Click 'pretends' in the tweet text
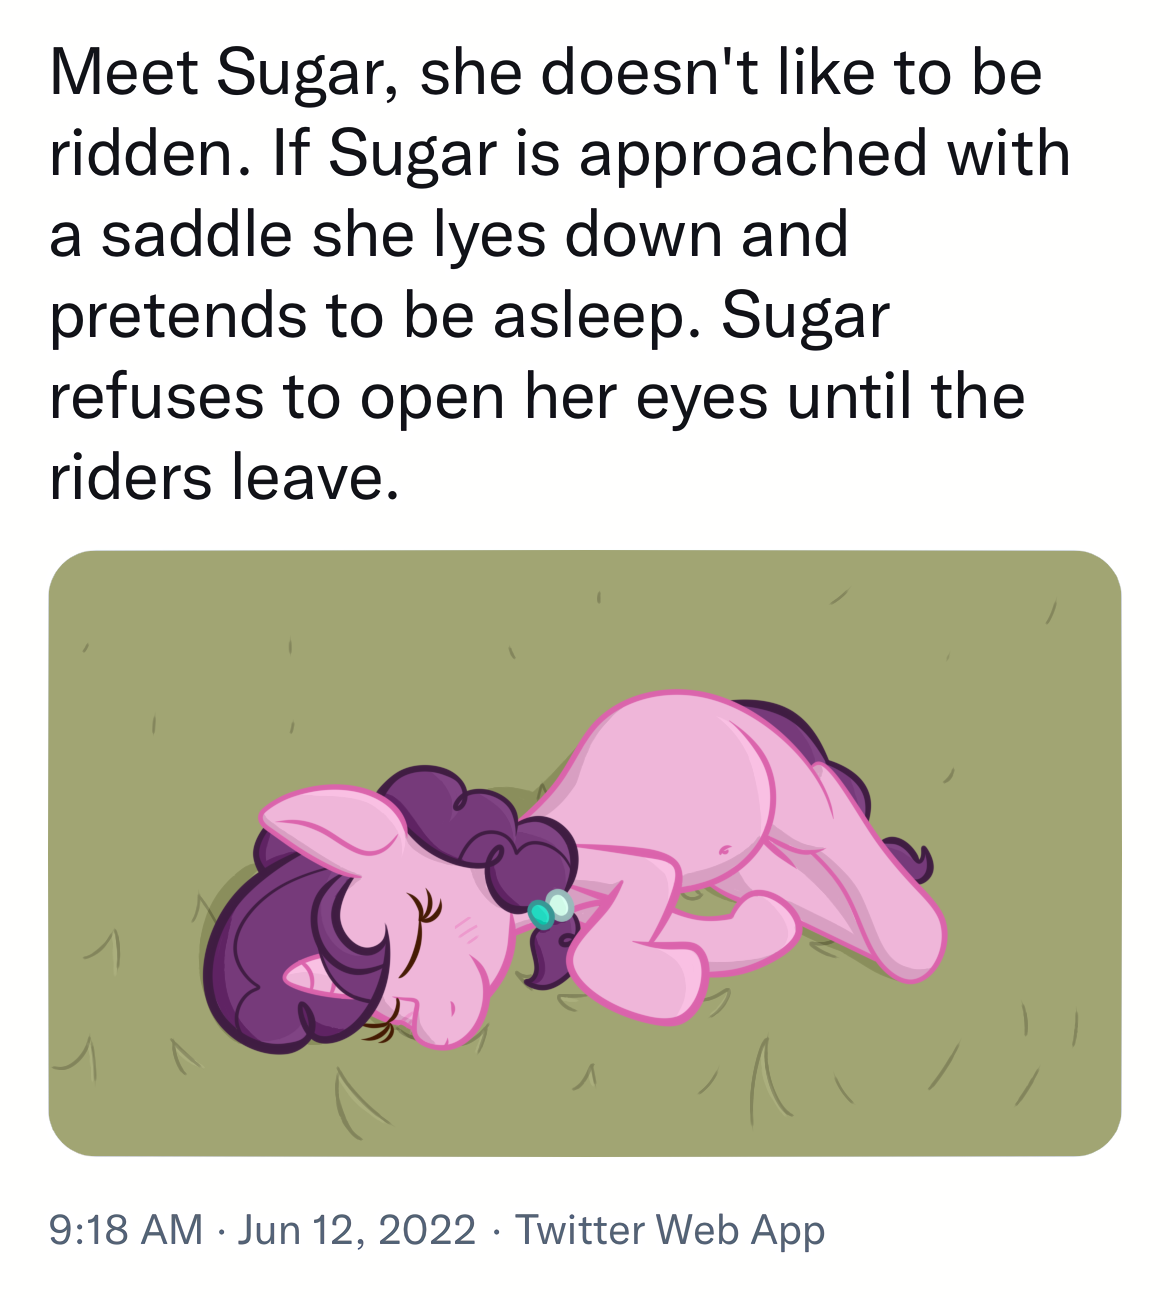The width and height of the screenshot is (1170, 1298). [178, 317]
